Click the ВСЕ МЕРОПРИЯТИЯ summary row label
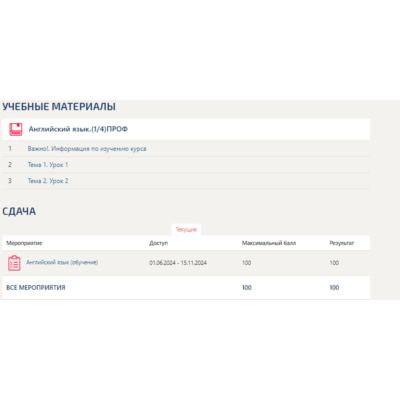The height and width of the screenshot is (400, 400). tap(36, 287)
